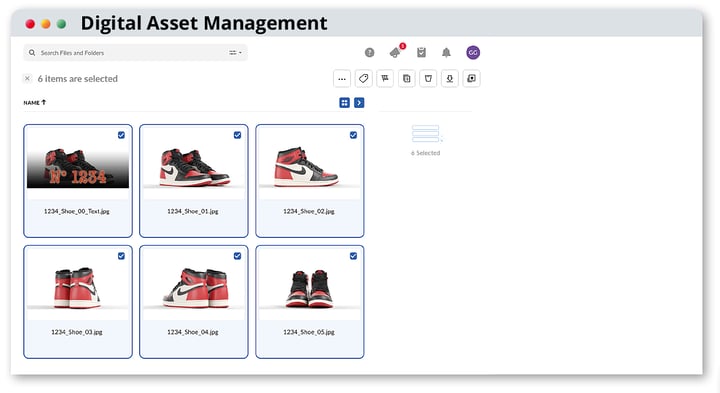Uncheck the 1234_Shoe_01.jpg checkbox

pos(237,135)
